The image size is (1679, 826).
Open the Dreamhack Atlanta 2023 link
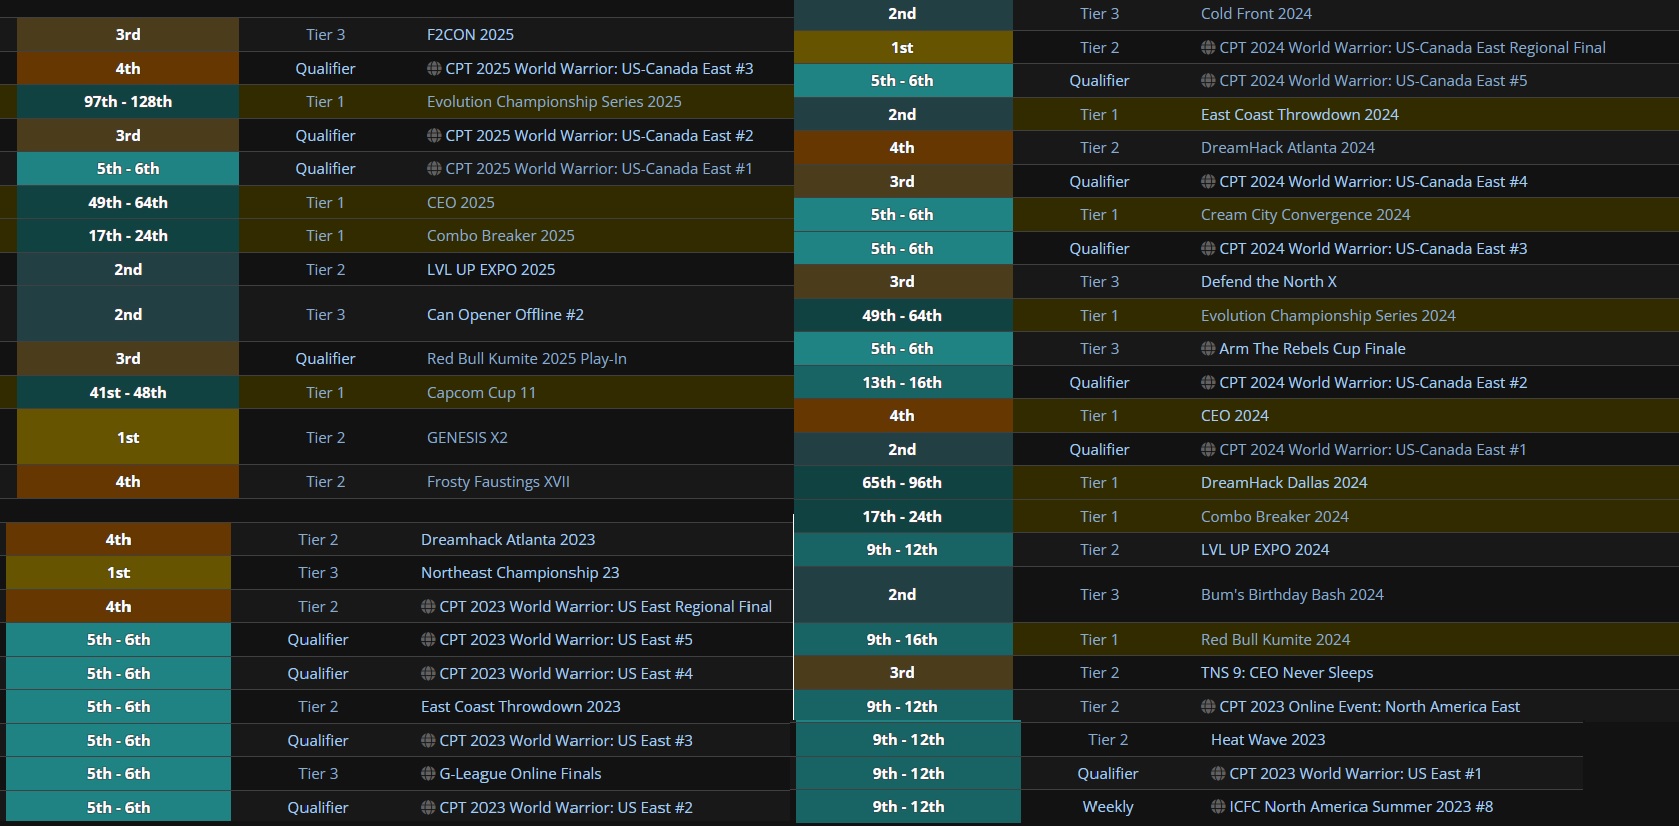(x=508, y=540)
